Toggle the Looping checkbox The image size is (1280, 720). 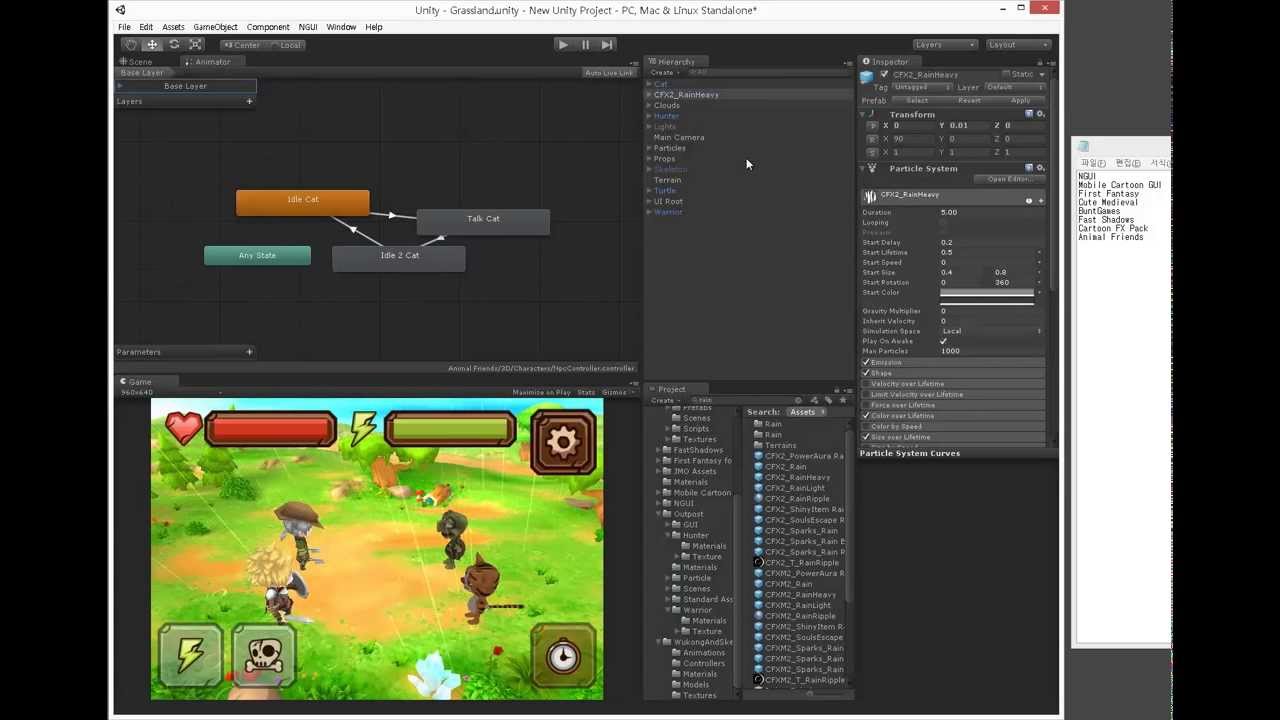point(944,223)
